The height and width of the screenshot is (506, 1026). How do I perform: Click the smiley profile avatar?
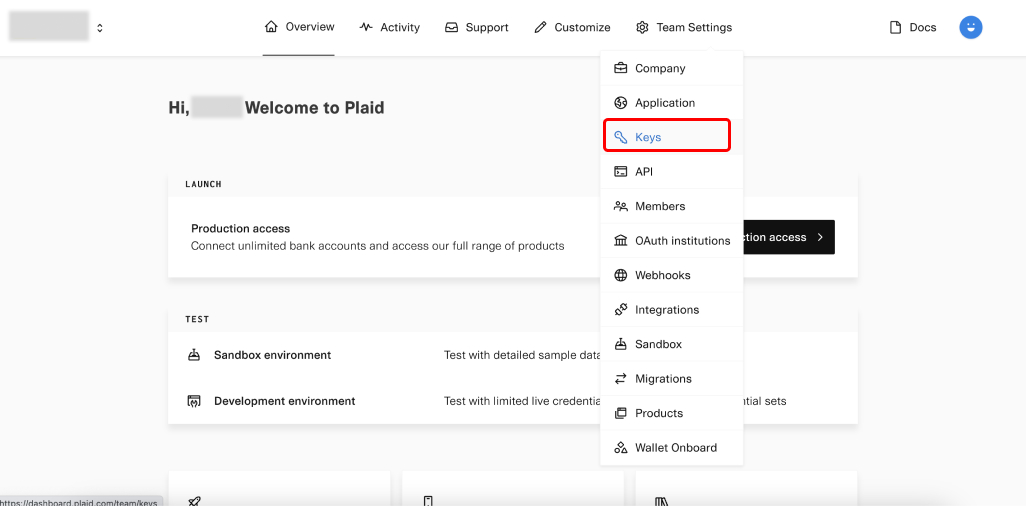[970, 27]
